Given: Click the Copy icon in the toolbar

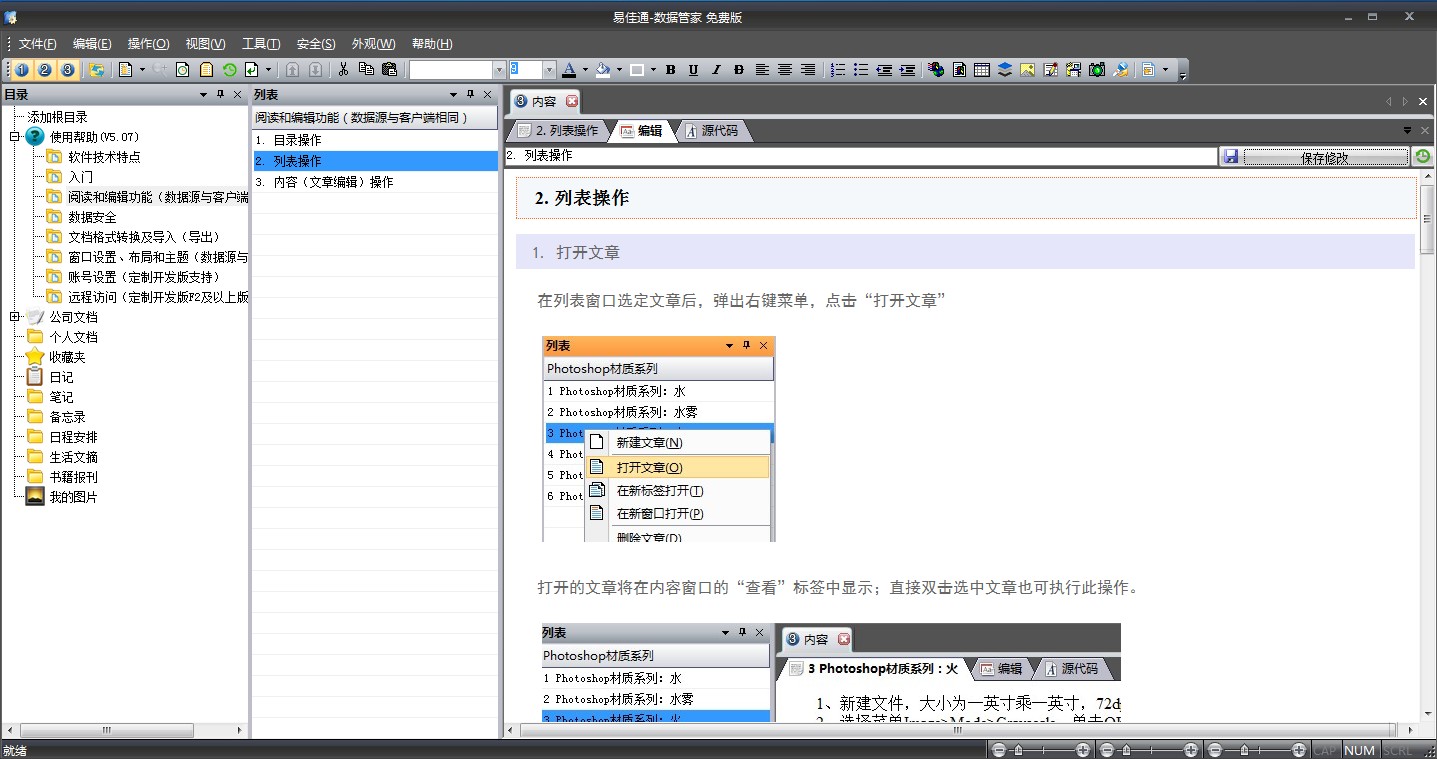Looking at the screenshot, I should click(x=366, y=70).
